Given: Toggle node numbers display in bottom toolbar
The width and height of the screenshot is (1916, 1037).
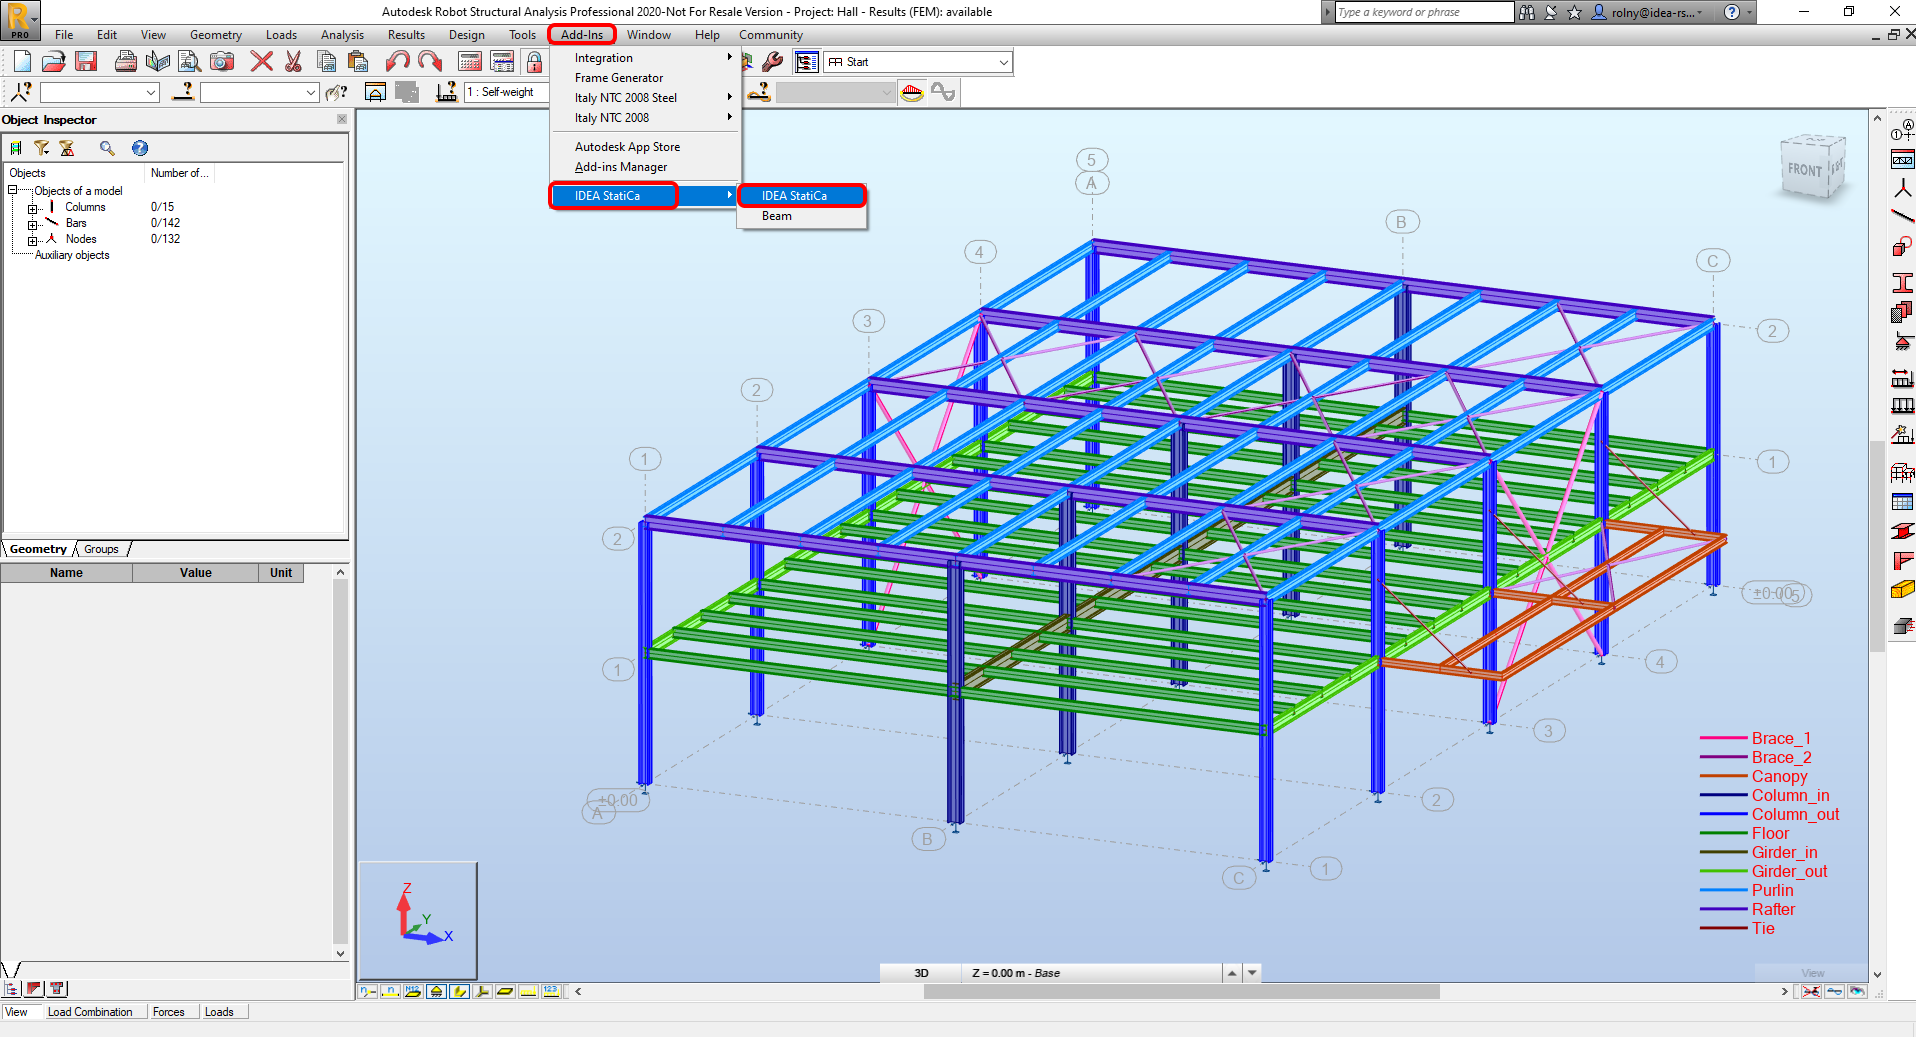Looking at the screenshot, I should pyautogui.click(x=367, y=992).
